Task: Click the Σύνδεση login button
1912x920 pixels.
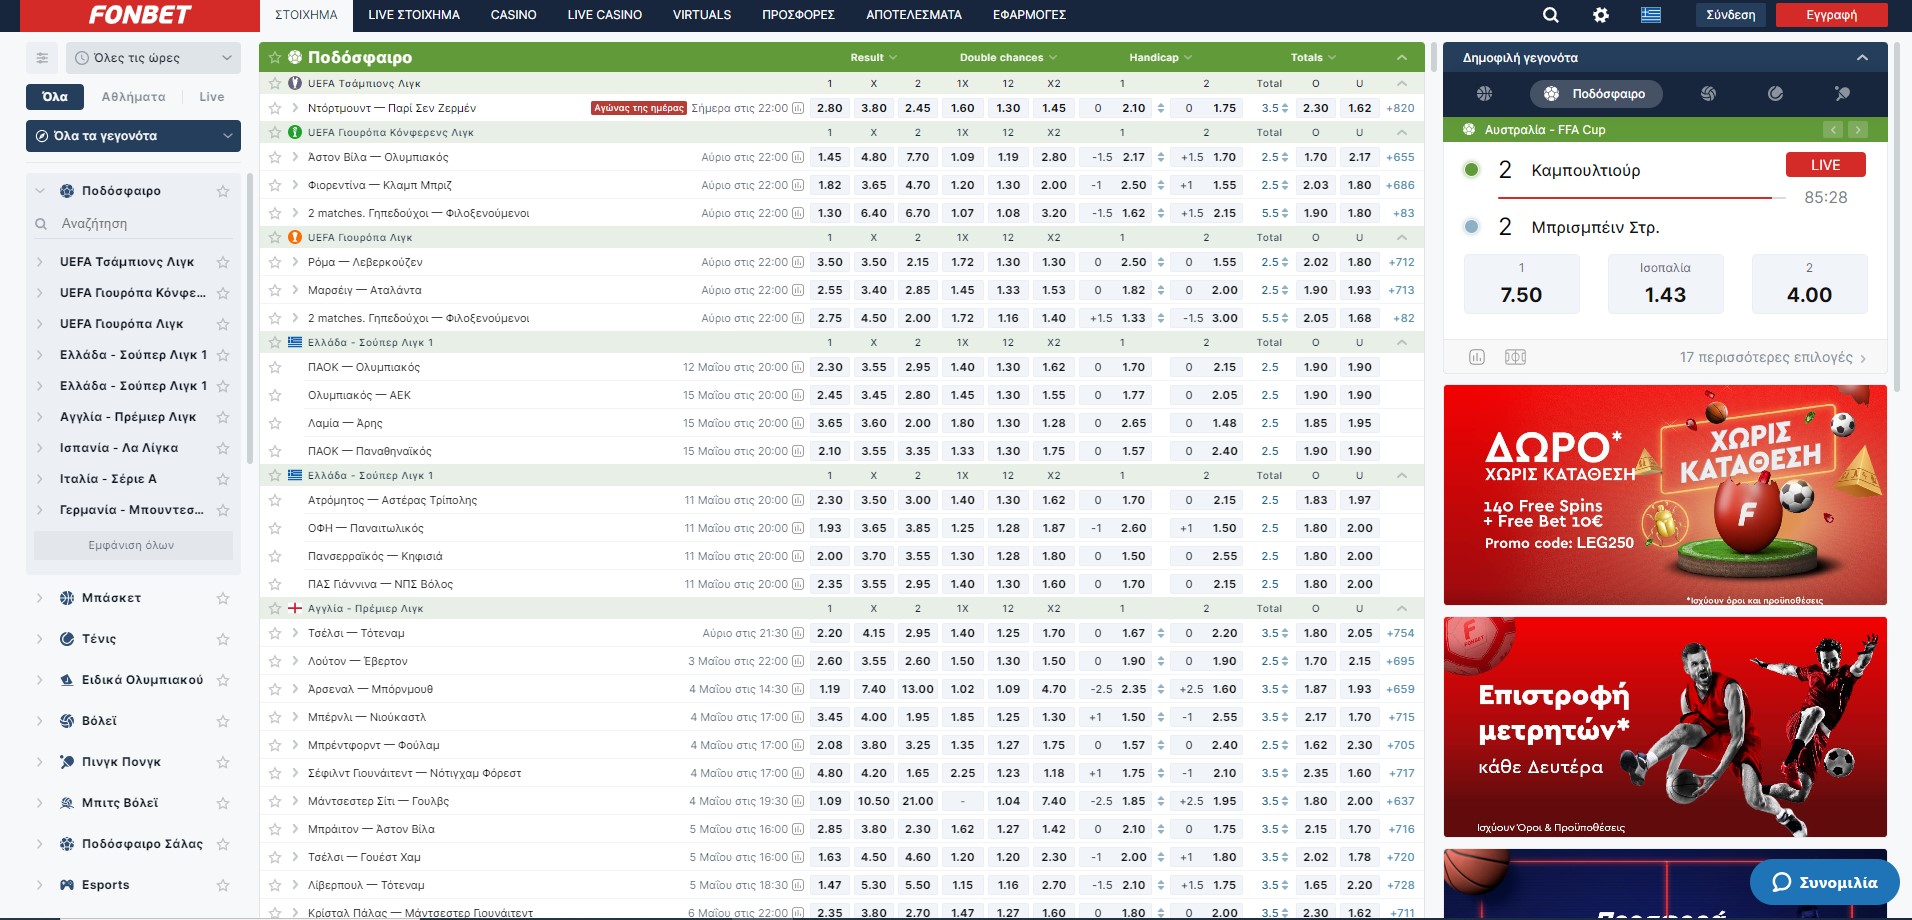Action: click(1730, 15)
